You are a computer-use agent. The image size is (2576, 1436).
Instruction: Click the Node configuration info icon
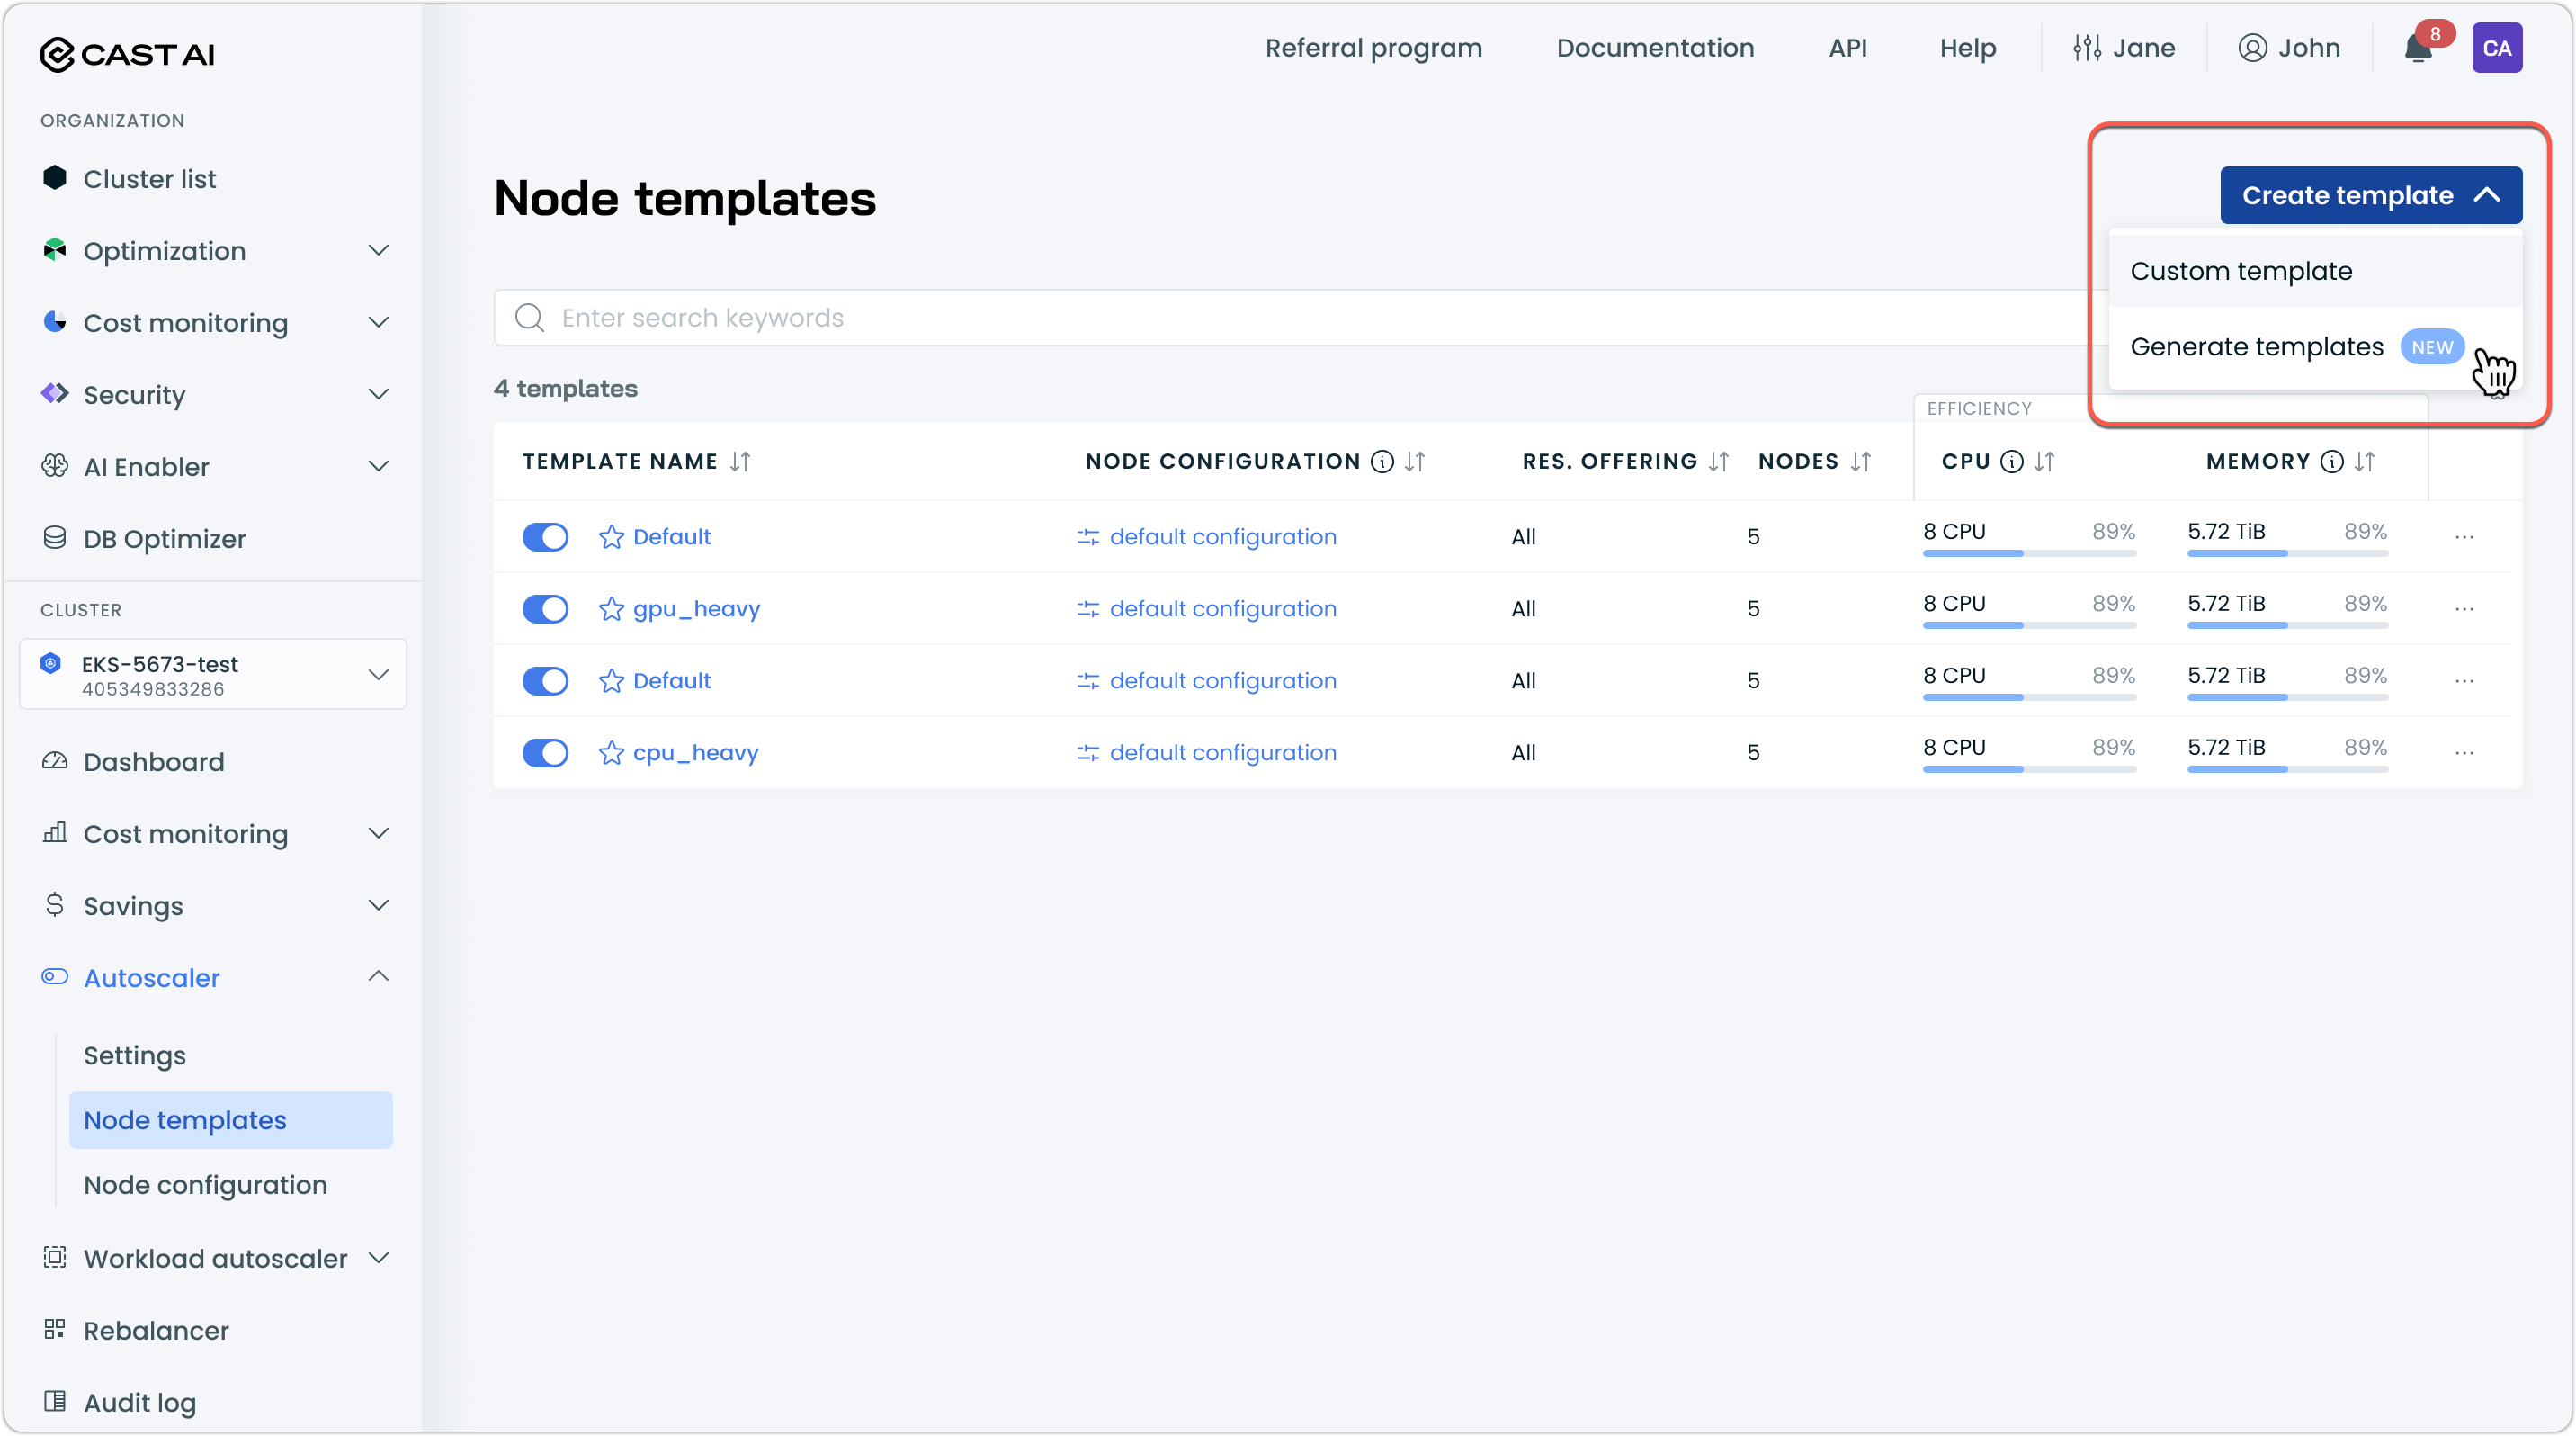pyautogui.click(x=1382, y=462)
